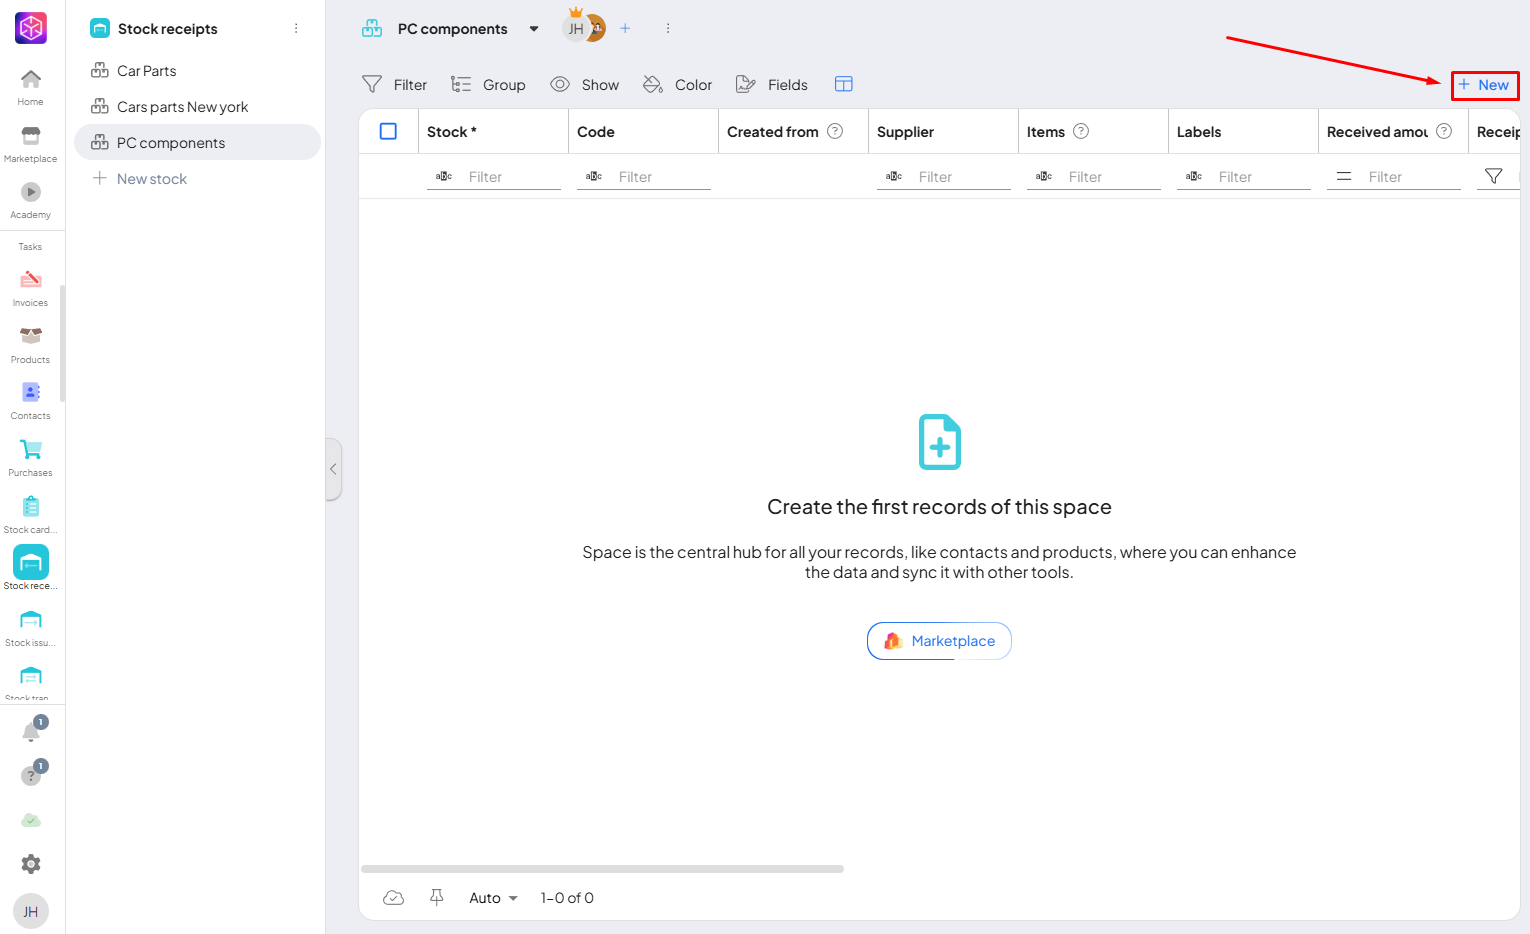
Task: Open the Auto row height dropdown
Action: coord(493,898)
